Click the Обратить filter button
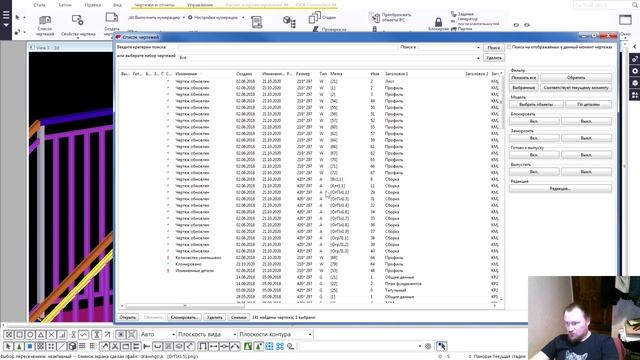 (576, 78)
